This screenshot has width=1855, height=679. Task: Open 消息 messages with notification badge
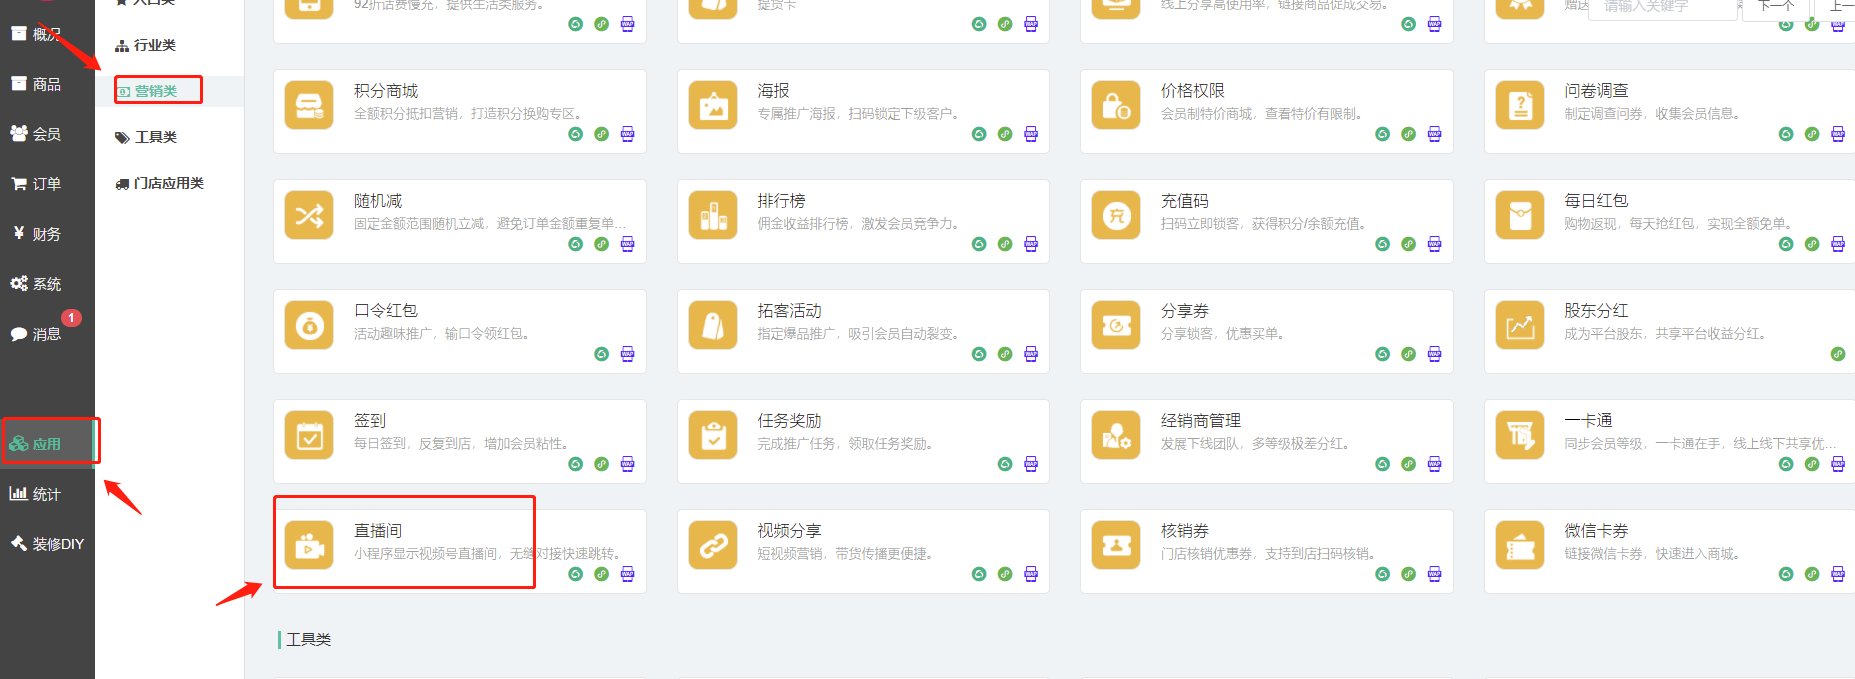(x=46, y=334)
